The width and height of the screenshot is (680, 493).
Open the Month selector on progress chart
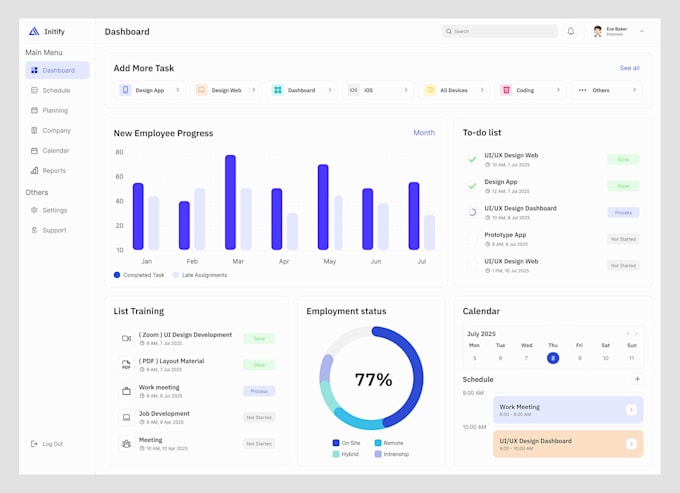point(424,133)
